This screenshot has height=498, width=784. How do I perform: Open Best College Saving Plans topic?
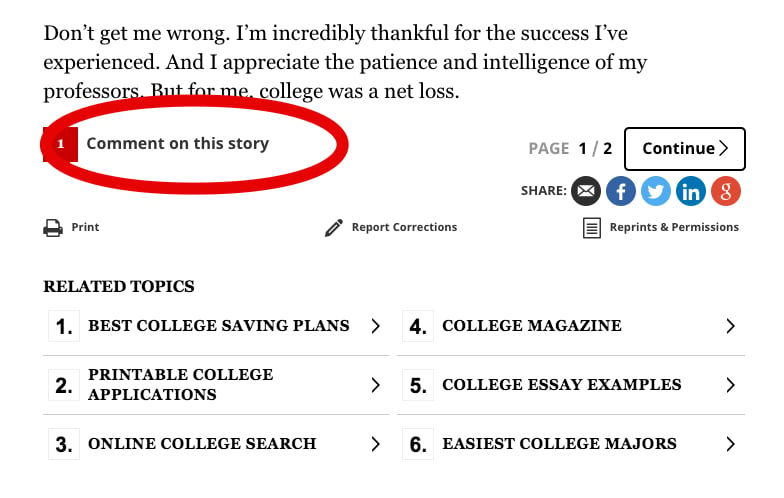[216, 326]
